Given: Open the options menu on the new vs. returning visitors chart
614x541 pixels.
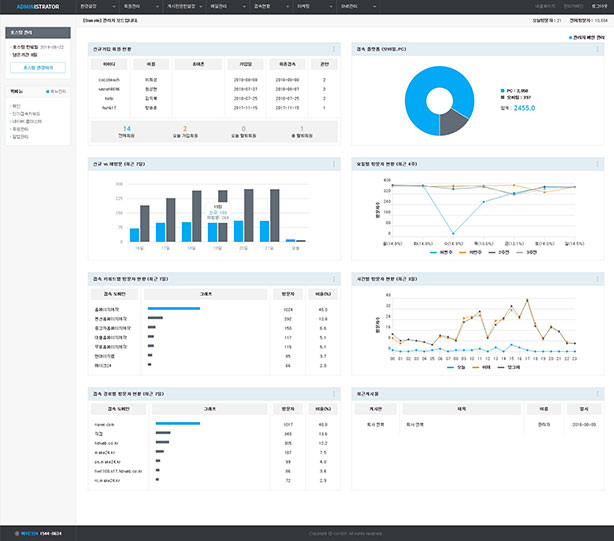Looking at the screenshot, I should pos(333,162).
